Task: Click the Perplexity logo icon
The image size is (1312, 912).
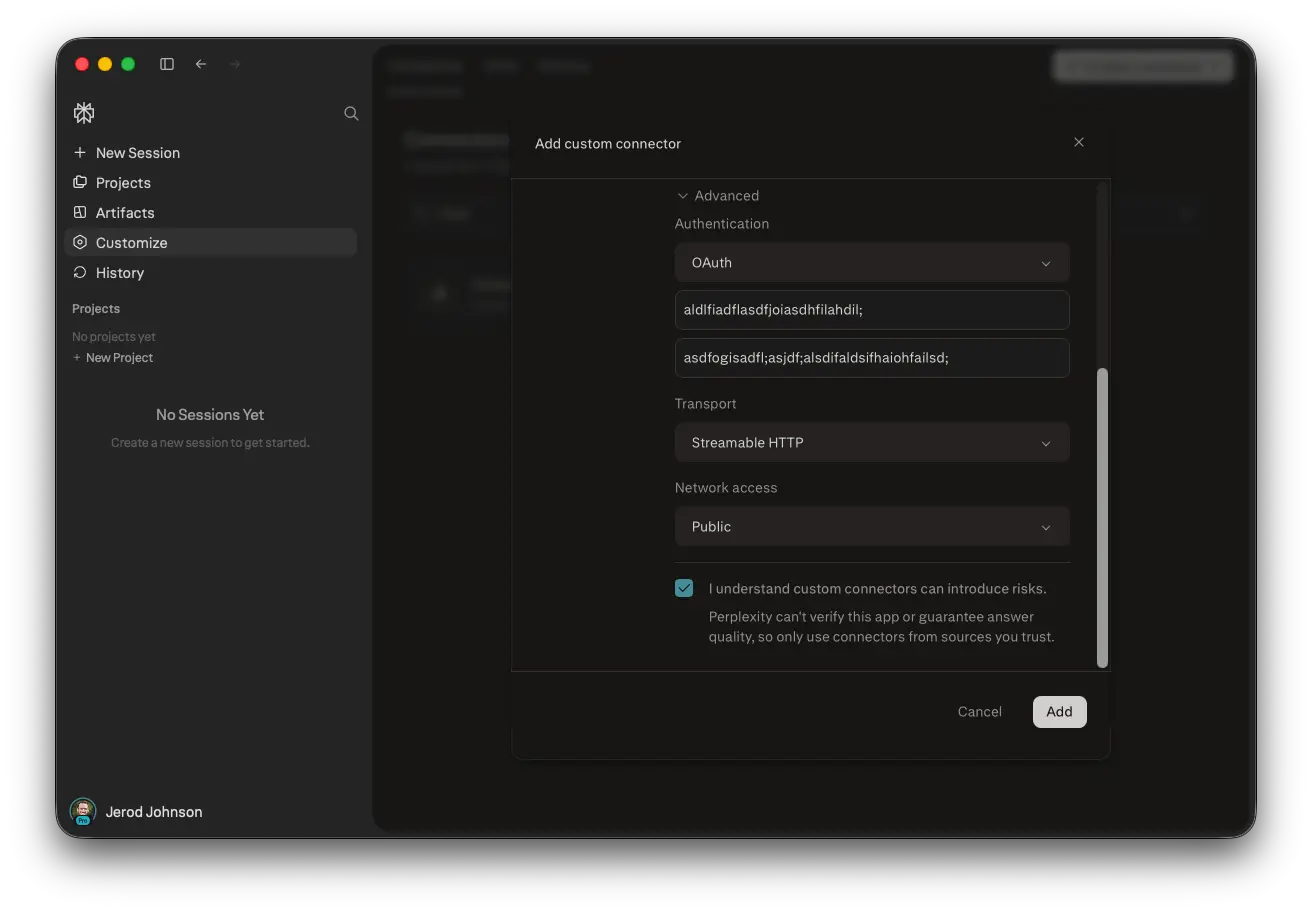Action: (84, 113)
